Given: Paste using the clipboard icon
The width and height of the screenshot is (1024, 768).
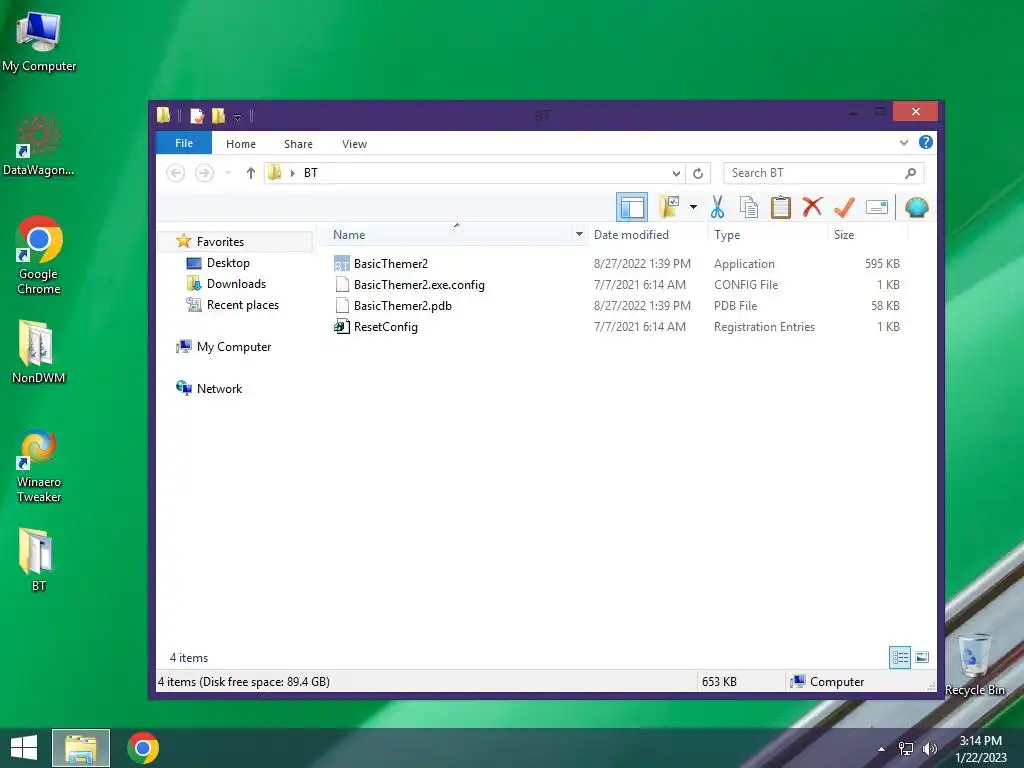Looking at the screenshot, I should click(780, 207).
